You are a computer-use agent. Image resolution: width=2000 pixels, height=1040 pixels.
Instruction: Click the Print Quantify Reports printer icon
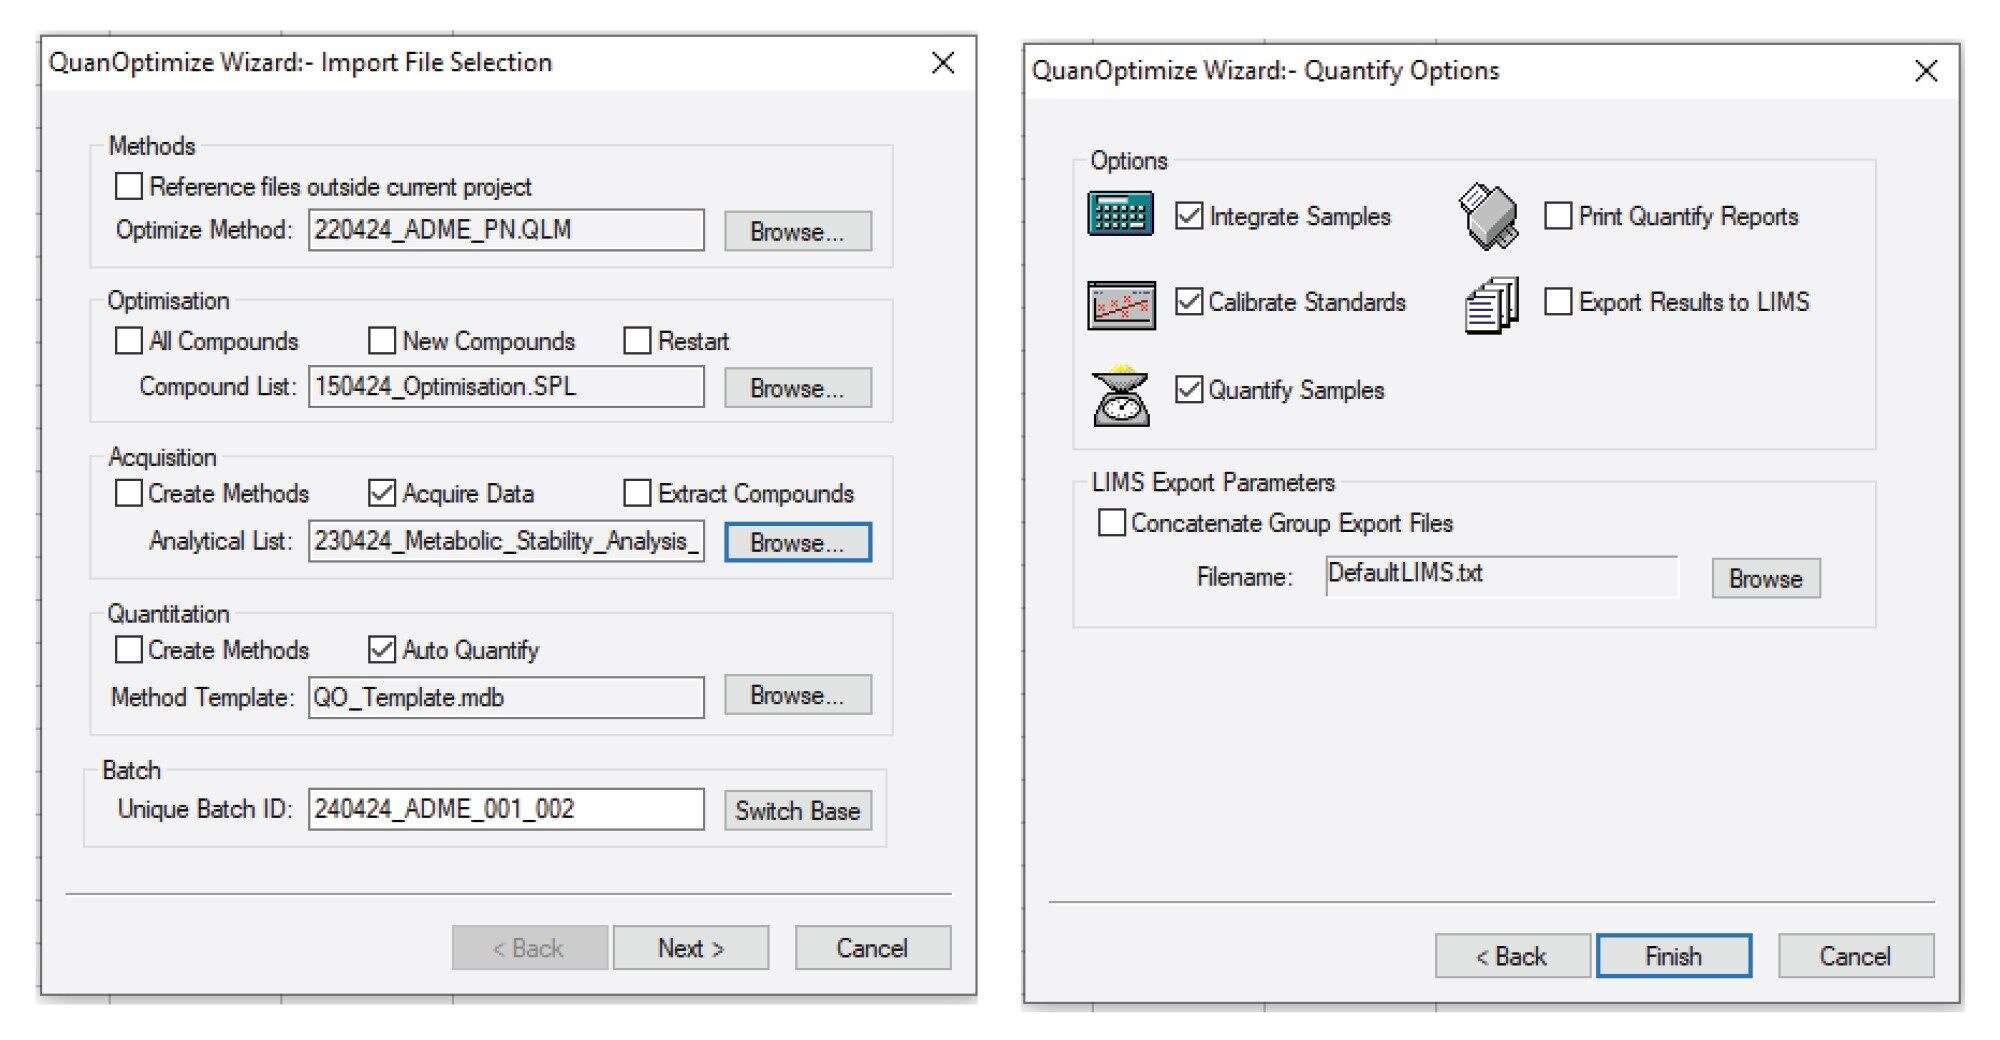pos(1489,216)
